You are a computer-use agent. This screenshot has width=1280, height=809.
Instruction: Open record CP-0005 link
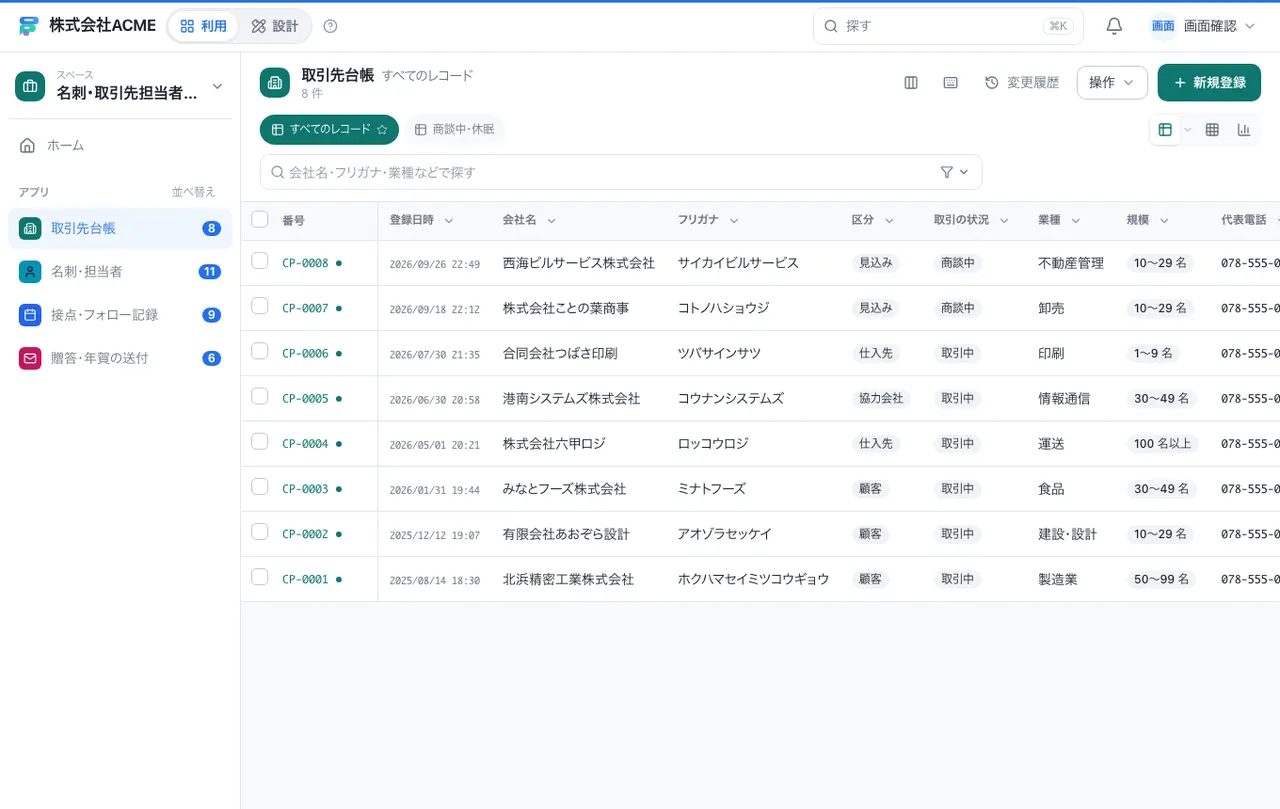pos(305,398)
